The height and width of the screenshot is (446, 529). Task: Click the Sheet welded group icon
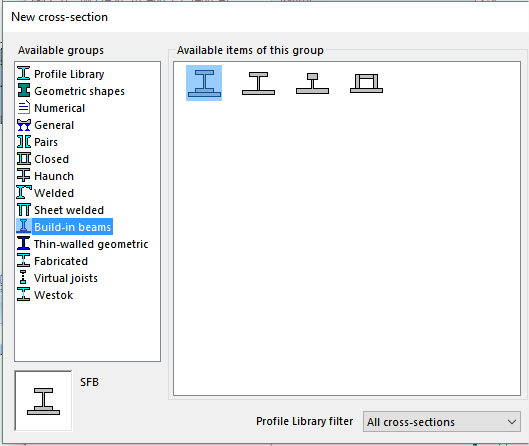click(24, 210)
